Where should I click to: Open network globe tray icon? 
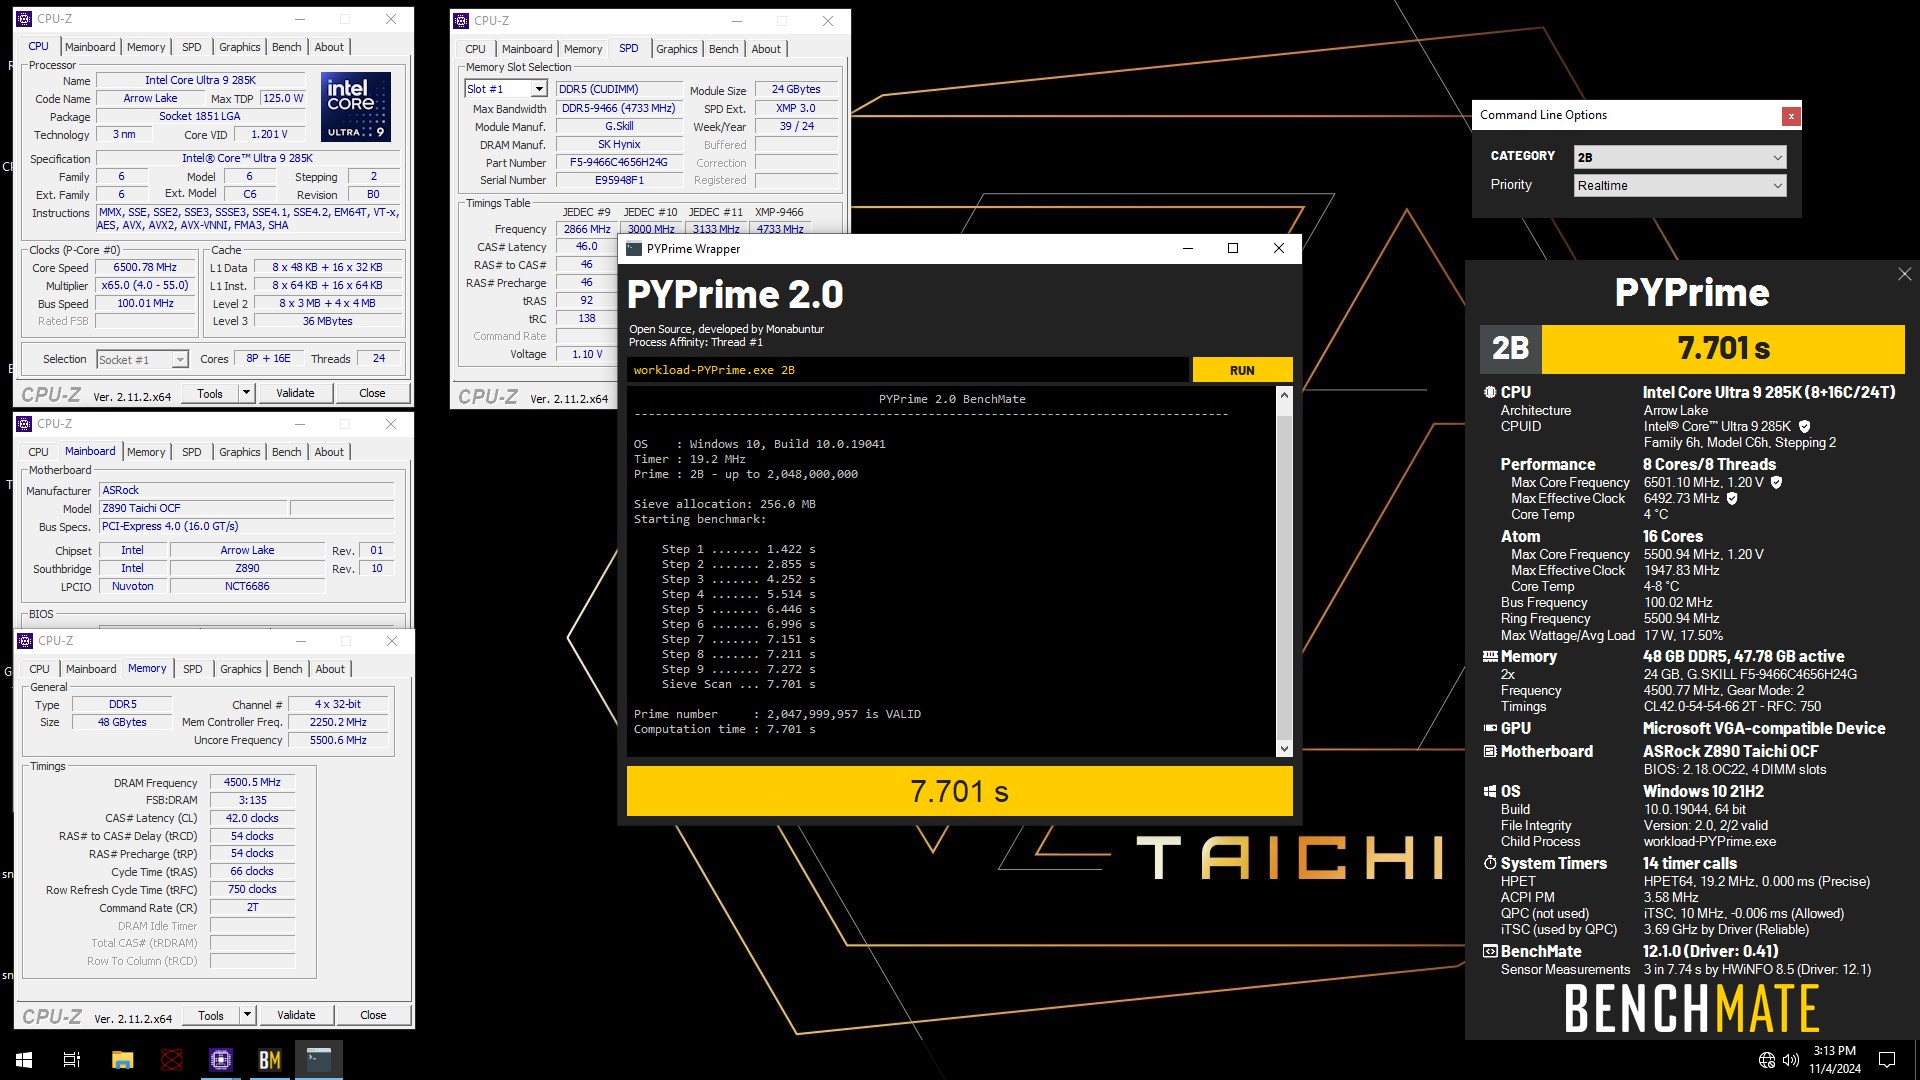tap(1767, 1060)
